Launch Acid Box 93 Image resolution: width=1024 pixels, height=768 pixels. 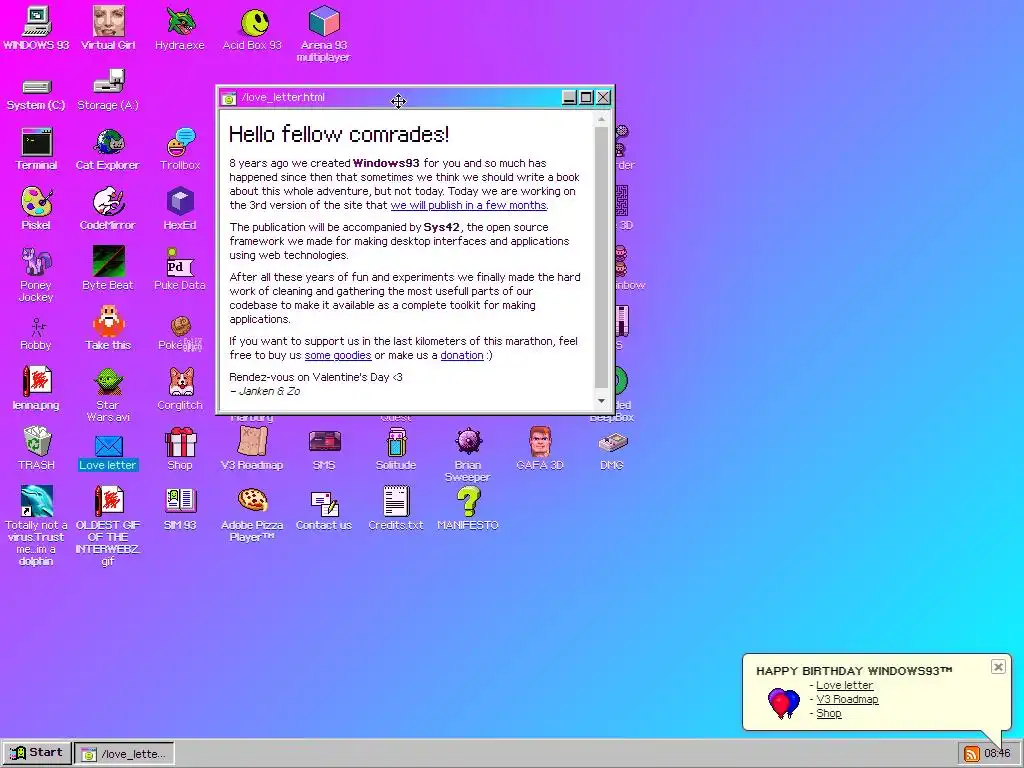click(x=252, y=28)
